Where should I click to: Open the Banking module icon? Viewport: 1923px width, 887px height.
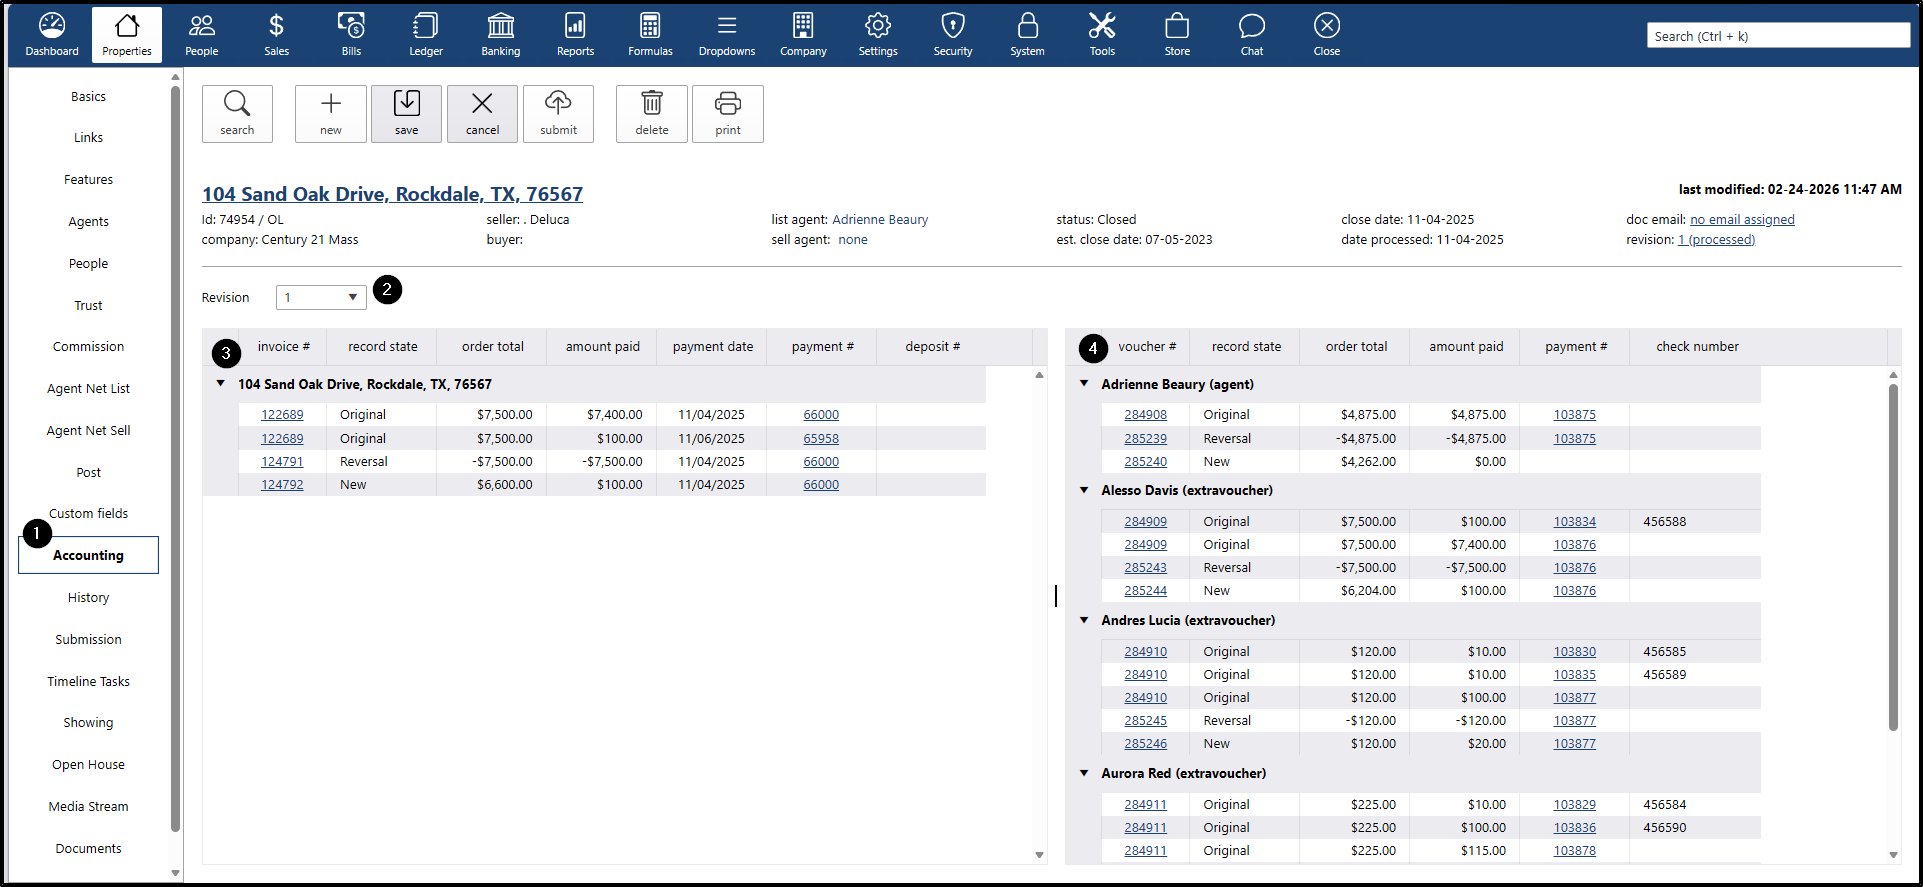click(500, 34)
